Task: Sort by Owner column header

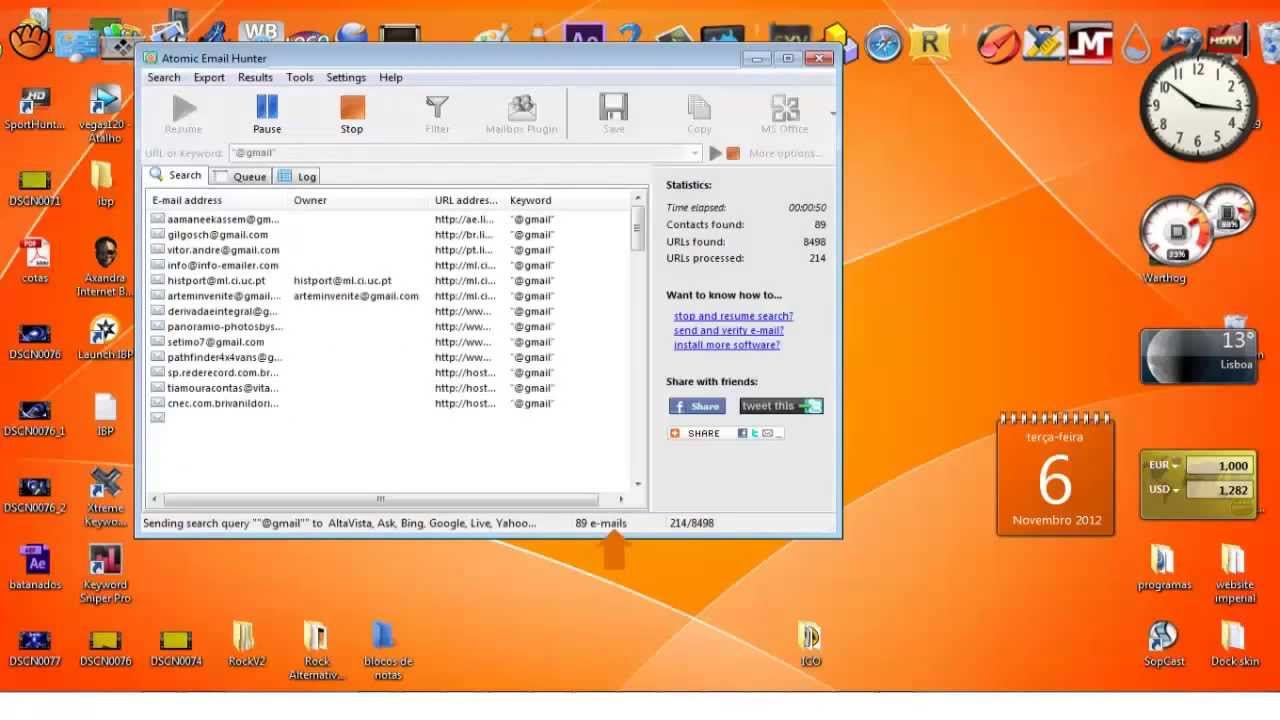Action: click(x=360, y=200)
